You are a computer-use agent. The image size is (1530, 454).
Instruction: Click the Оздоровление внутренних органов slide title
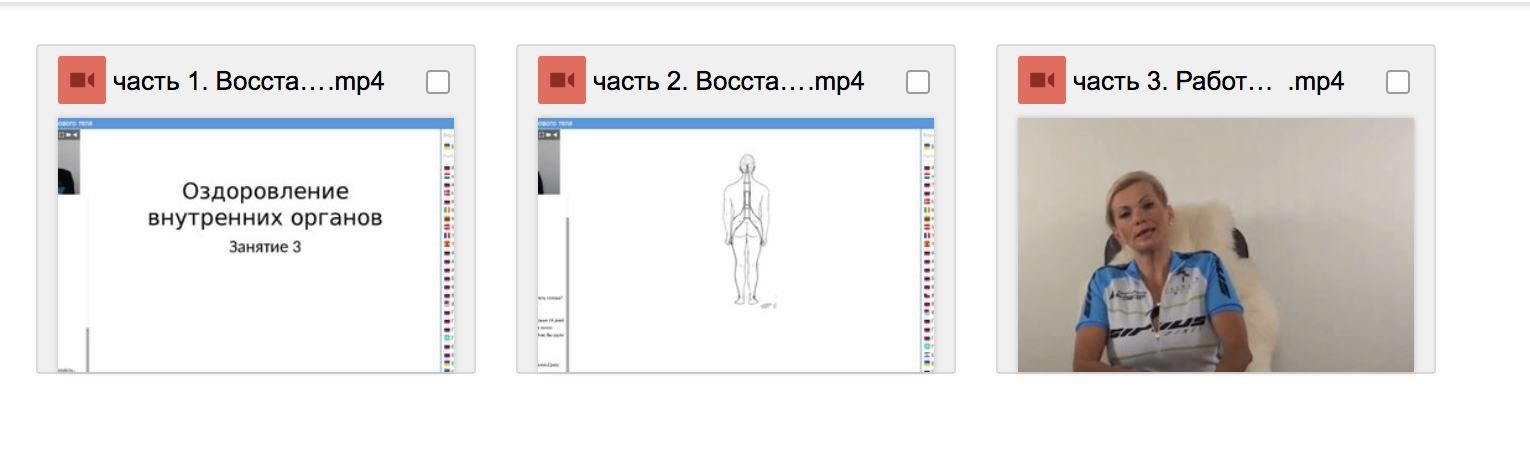click(x=265, y=204)
